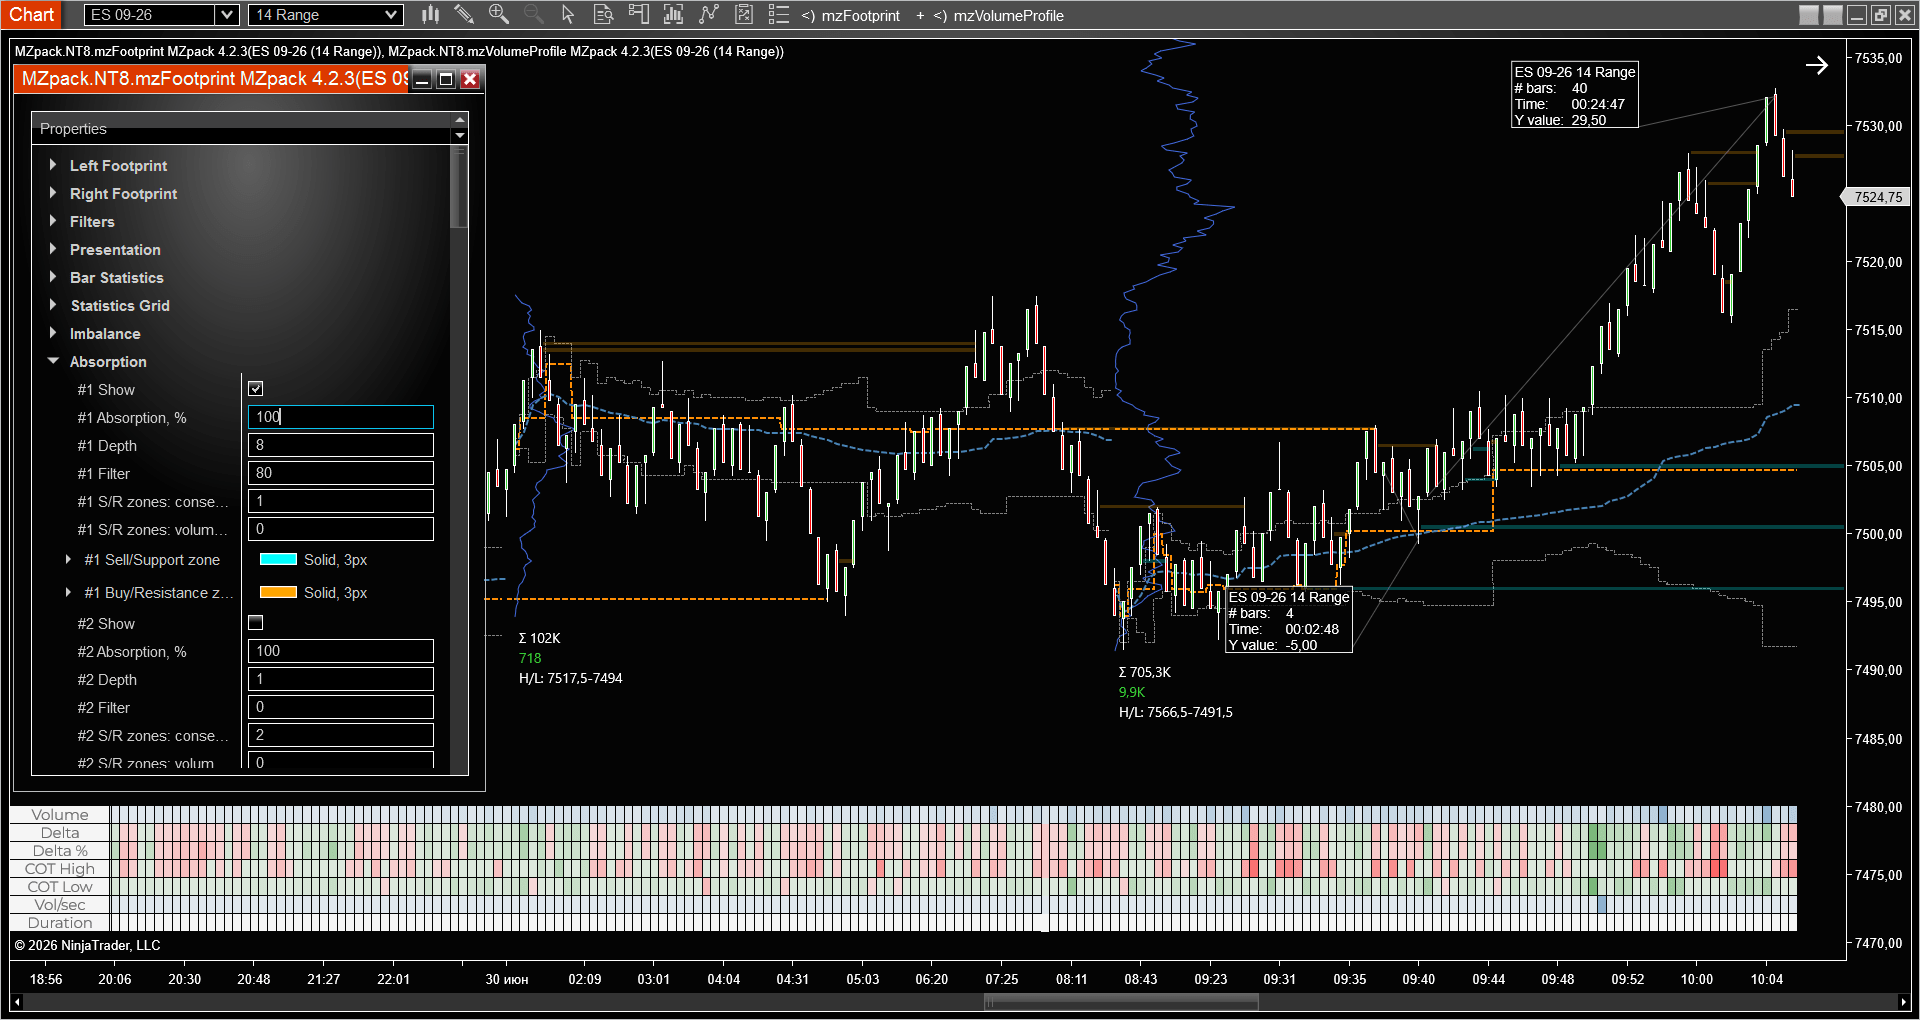Minimize the mzFootprint properties dialog
This screenshot has width=1920, height=1020.
tap(422, 79)
